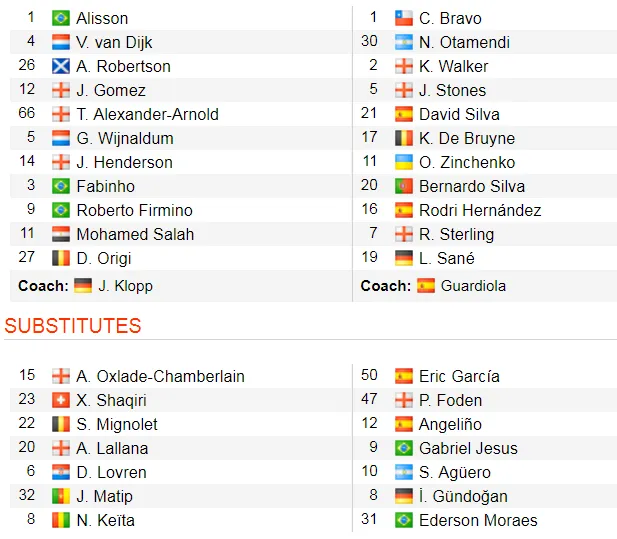Click the Scotland flag next to A. Robertson
This screenshot has height=539, width=617.
point(60,66)
